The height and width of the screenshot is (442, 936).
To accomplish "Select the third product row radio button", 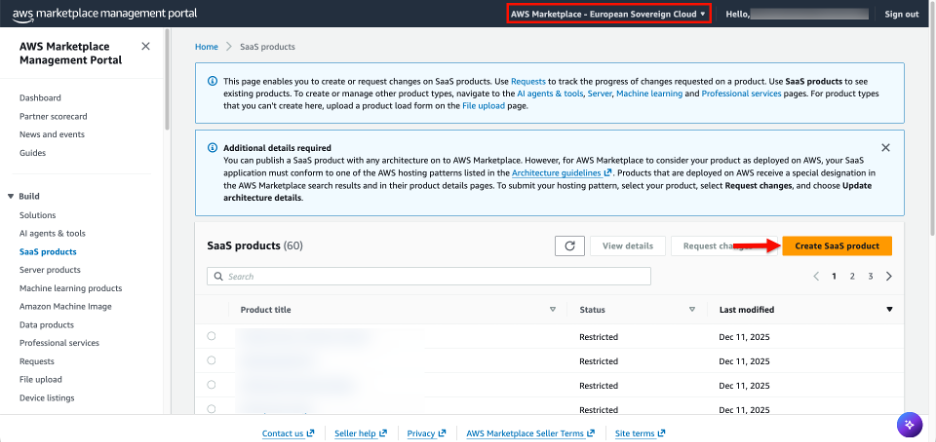I will [x=211, y=385].
